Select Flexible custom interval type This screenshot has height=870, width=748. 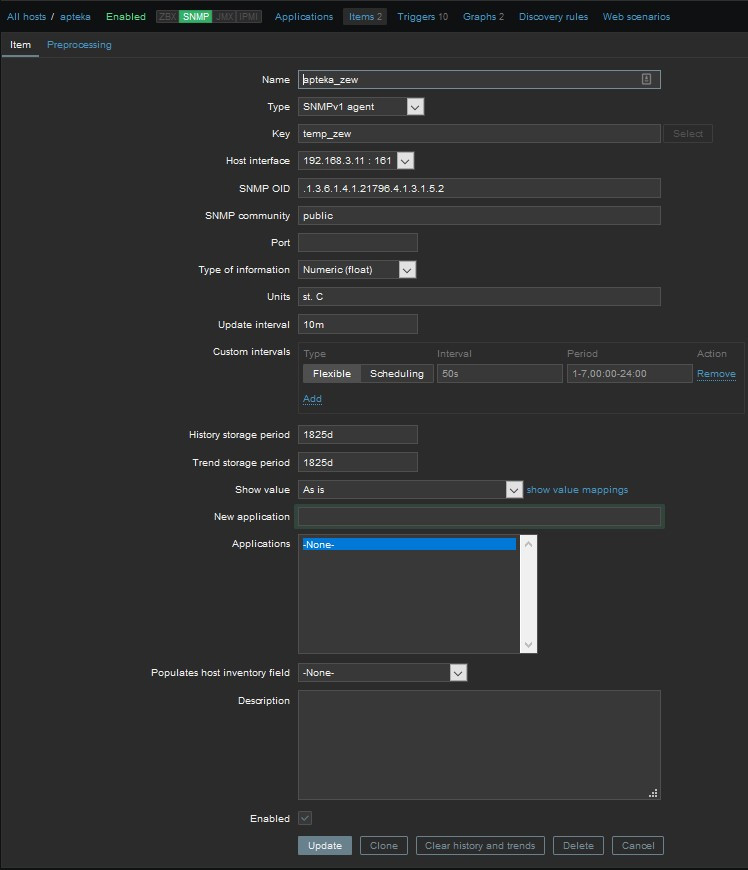tap(332, 374)
